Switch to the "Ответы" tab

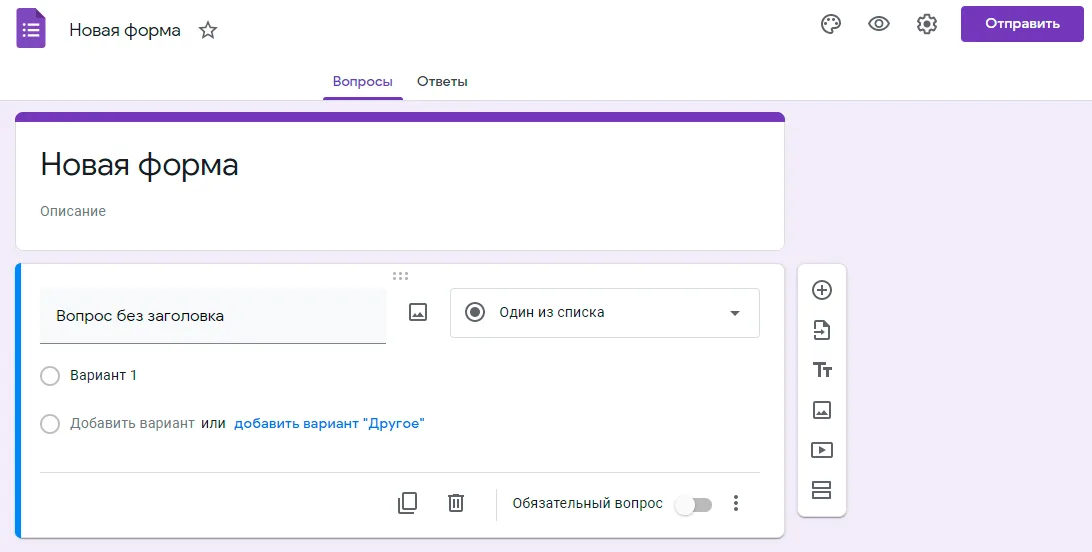[x=442, y=81]
